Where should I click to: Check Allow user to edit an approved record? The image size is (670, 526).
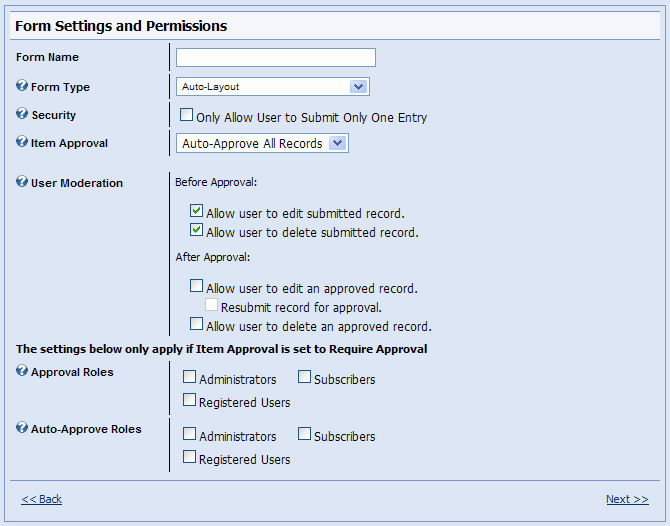click(197, 286)
